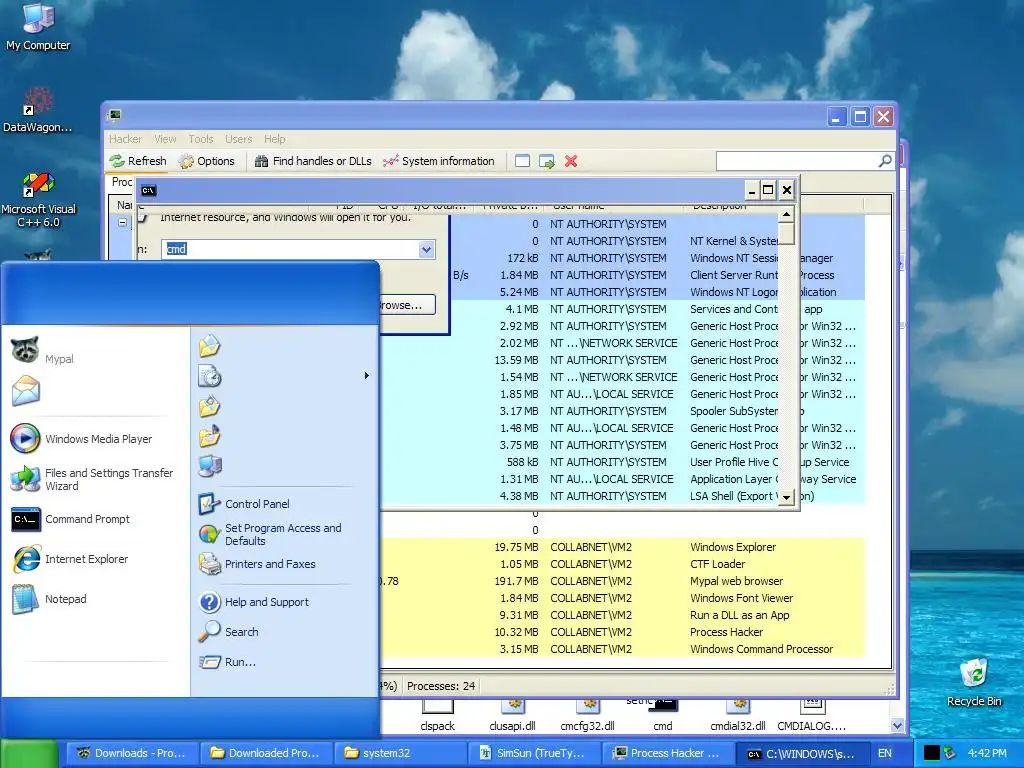Click the e-mail envelope icon in Start menu
This screenshot has height=768, width=1024.
coord(26,391)
